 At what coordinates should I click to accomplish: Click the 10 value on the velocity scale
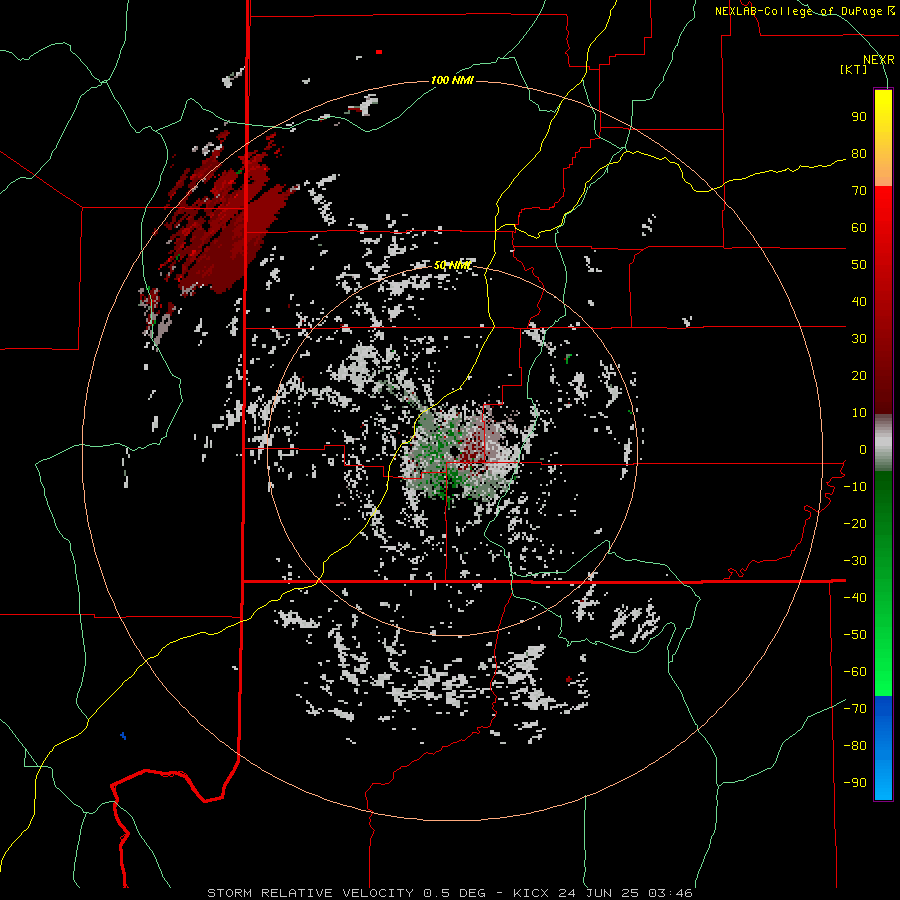click(x=859, y=413)
